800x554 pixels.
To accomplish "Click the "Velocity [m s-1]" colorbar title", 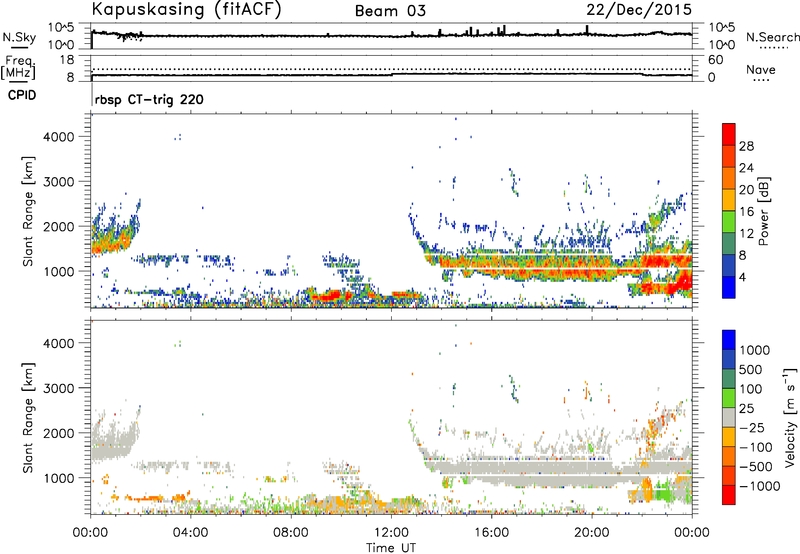I will click(790, 417).
